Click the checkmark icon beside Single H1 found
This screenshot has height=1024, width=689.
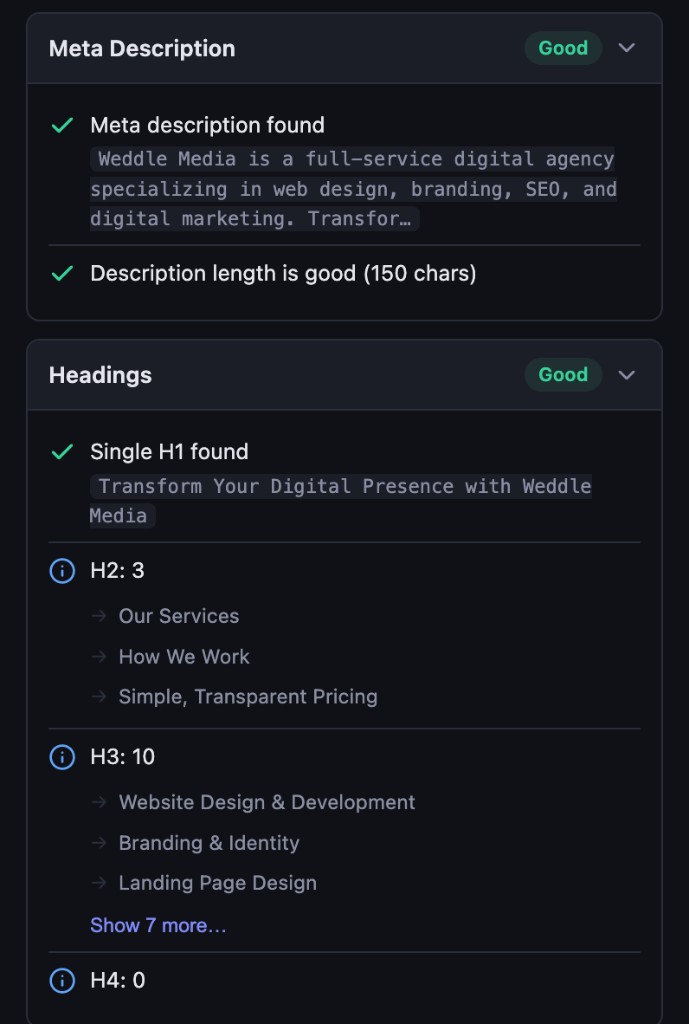63,451
